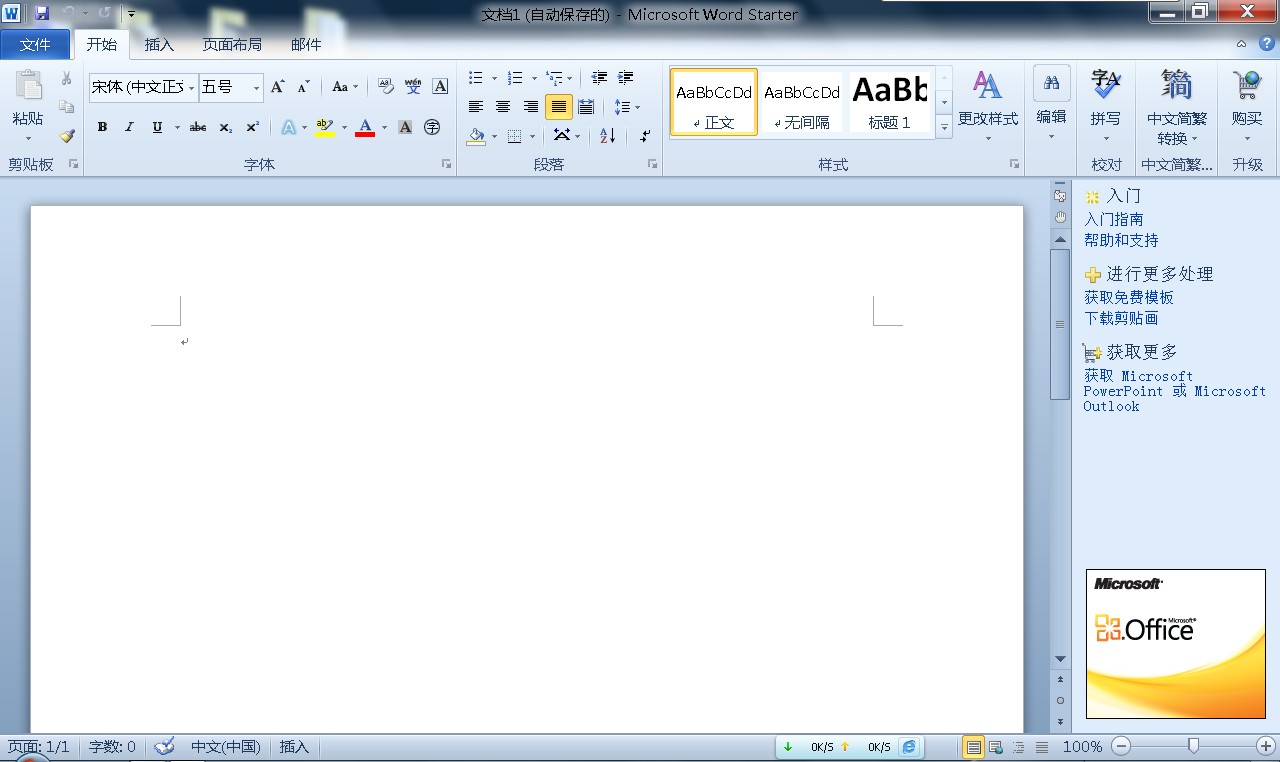Image resolution: width=1280 pixels, height=762 pixels.
Task: Apply character border icon
Action: click(x=440, y=87)
